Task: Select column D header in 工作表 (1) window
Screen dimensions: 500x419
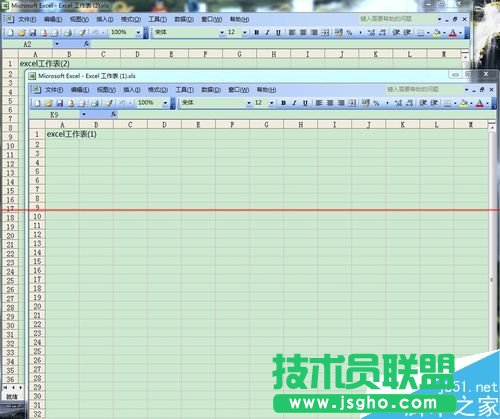Action: tap(164, 125)
